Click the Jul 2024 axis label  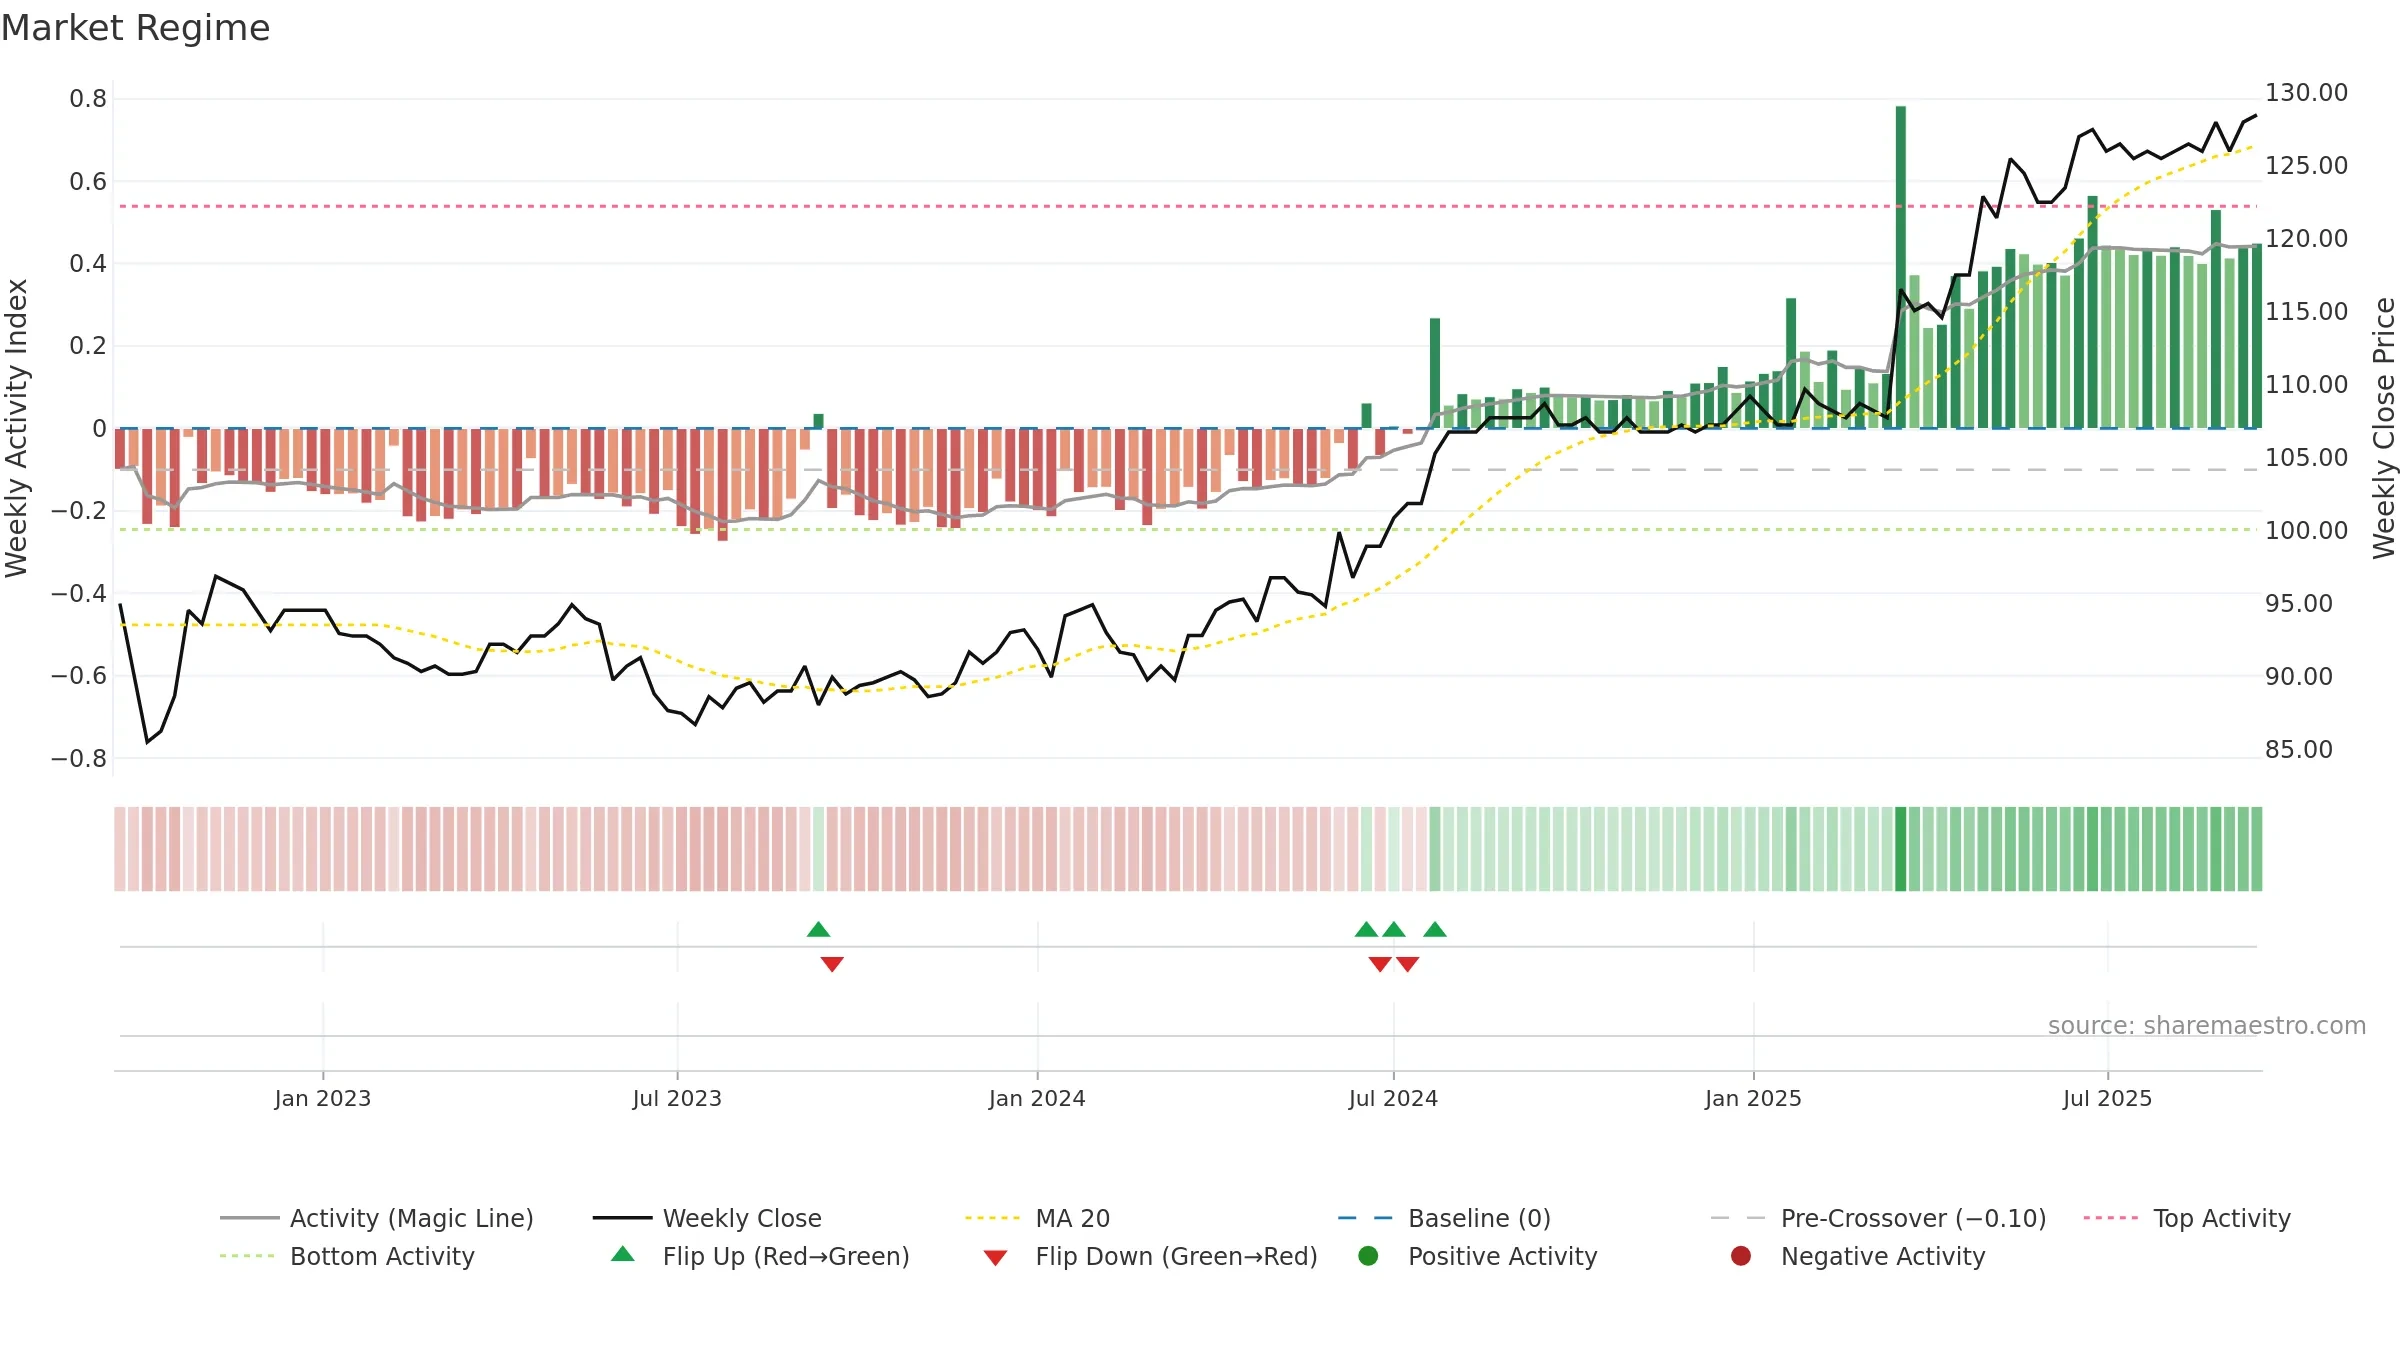[x=1393, y=1098]
